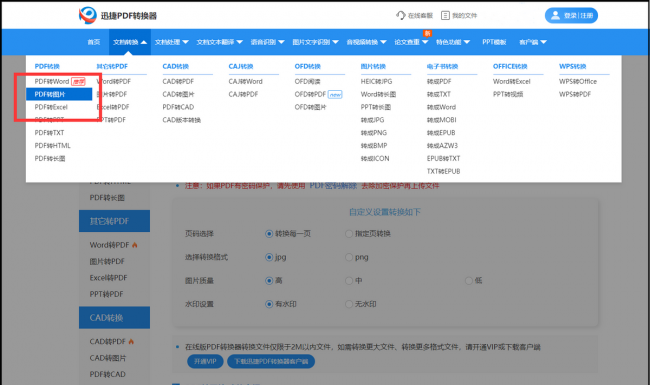Click the fire icon beside sidebar Word转PDF
The height and width of the screenshot is (385, 650).
[x=134, y=245]
